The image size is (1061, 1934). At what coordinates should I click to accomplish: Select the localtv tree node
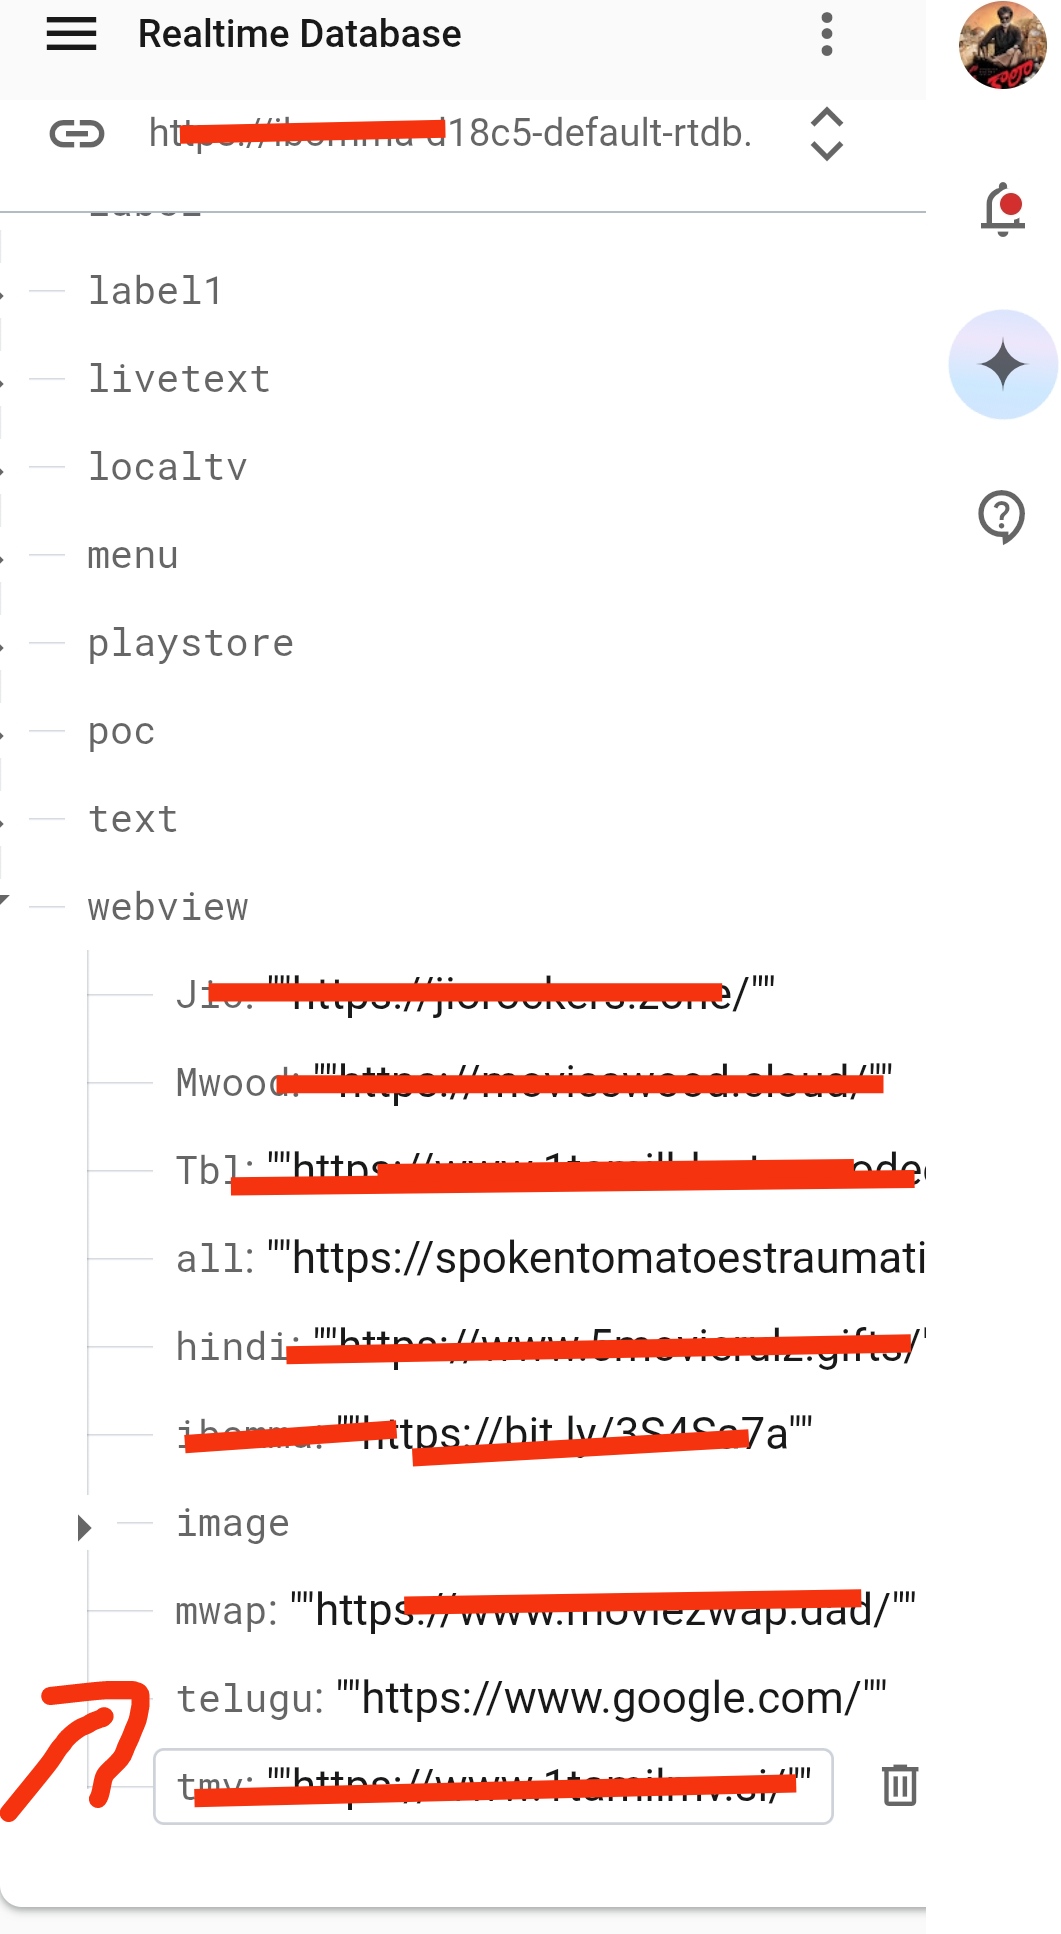pos(167,467)
